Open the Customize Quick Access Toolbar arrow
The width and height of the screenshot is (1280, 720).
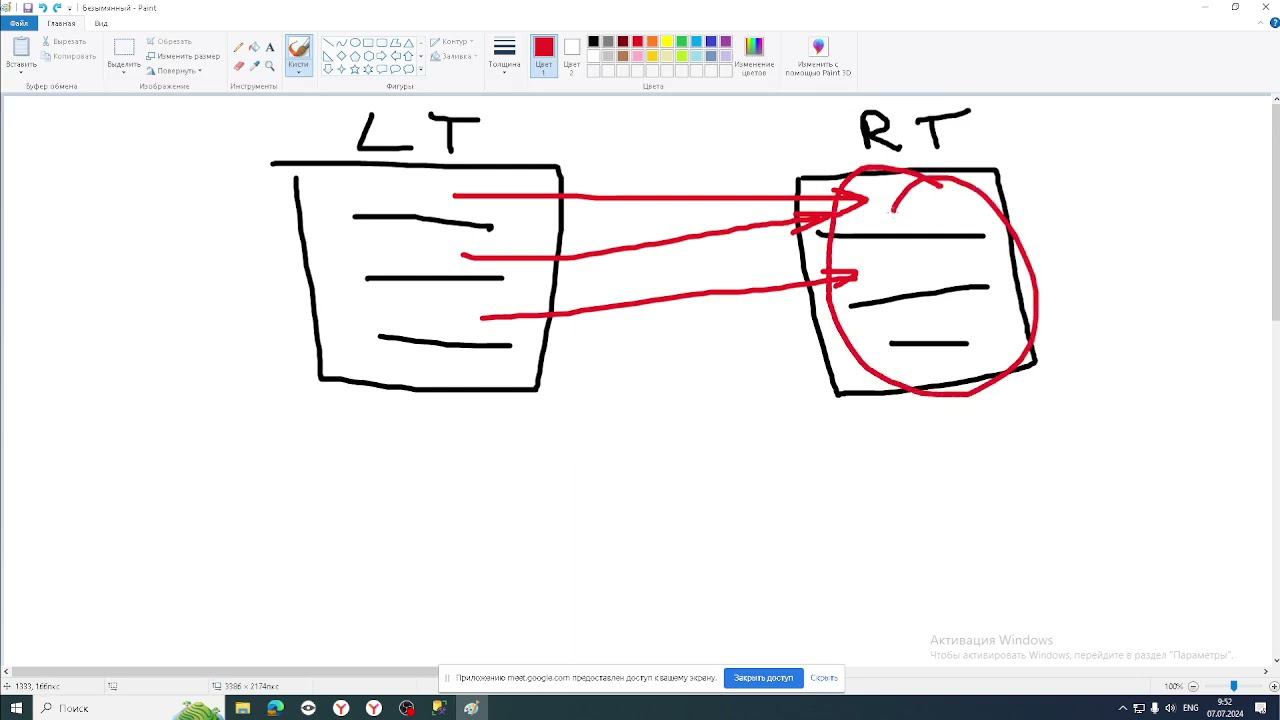70,8
